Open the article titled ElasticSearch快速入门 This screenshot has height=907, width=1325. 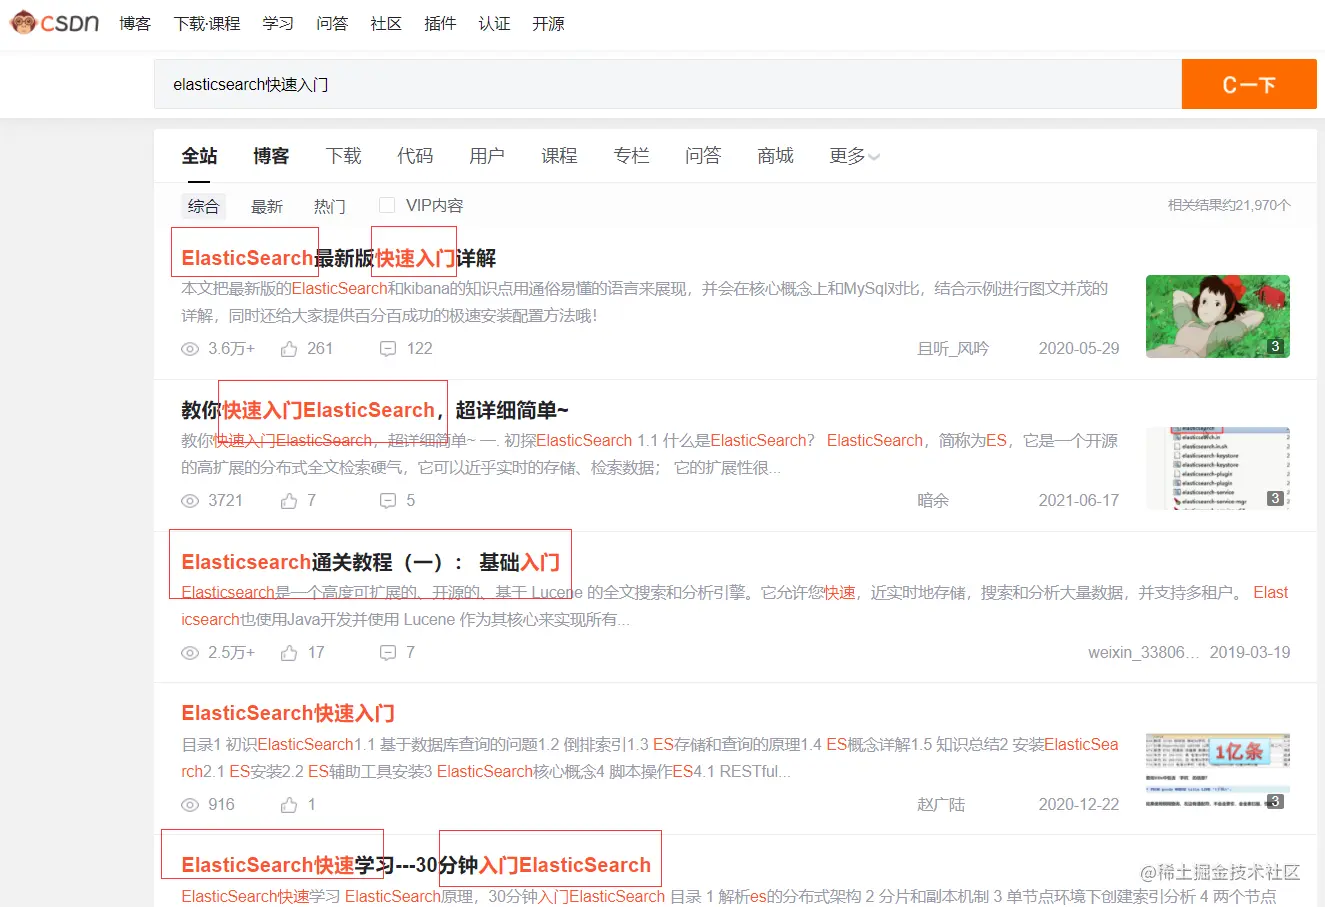pyautogui.click(x=288, y=713)
